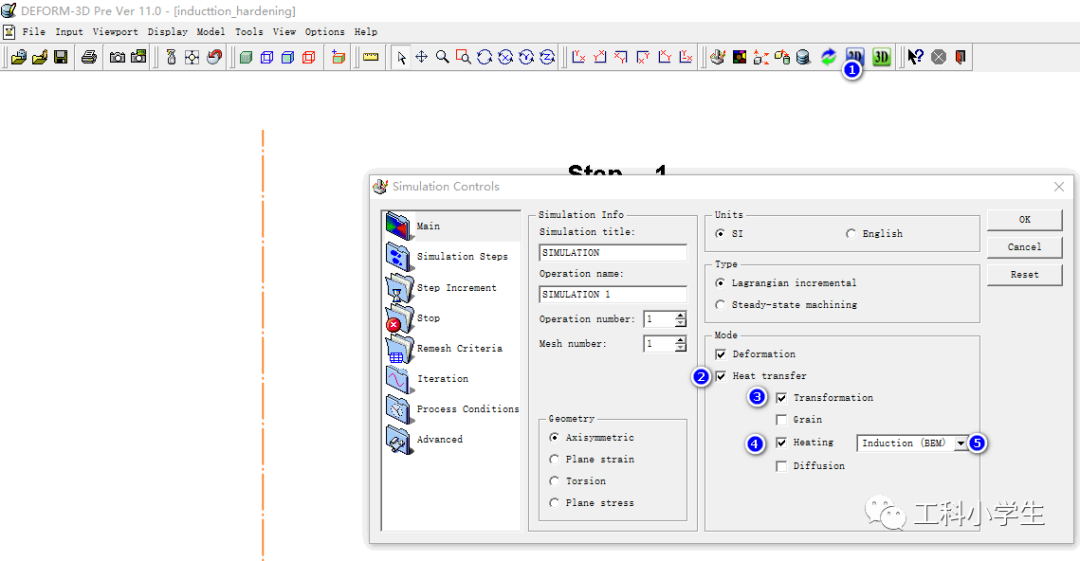
Task: Click the printer icon
Action: pos(89,57)
